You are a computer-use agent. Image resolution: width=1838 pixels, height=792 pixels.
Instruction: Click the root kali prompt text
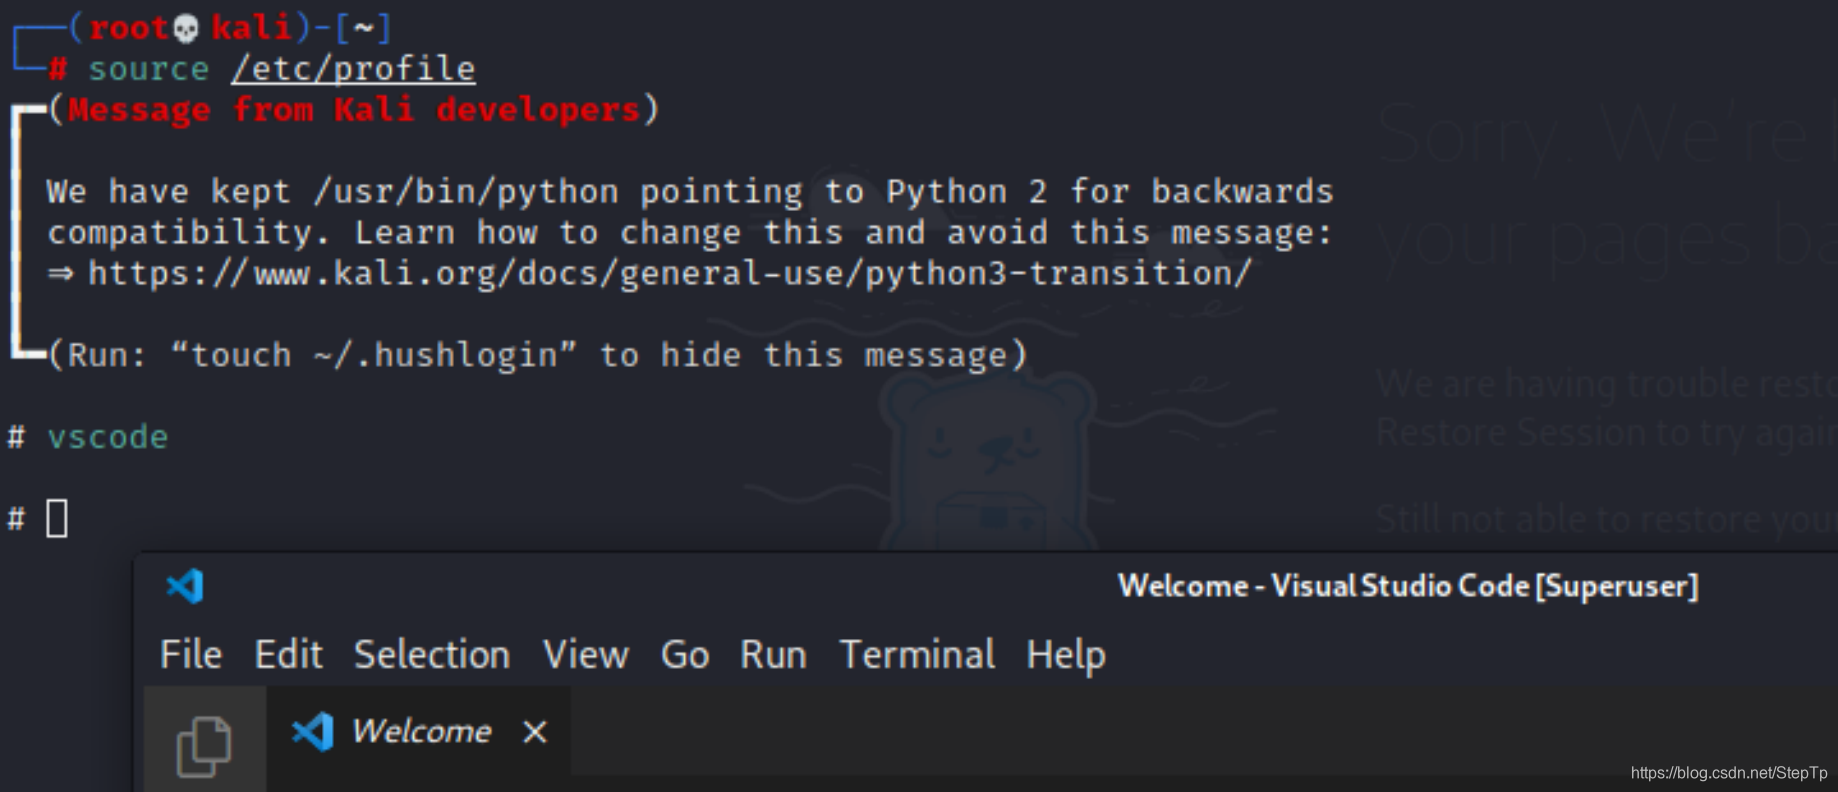pos(190,27)
